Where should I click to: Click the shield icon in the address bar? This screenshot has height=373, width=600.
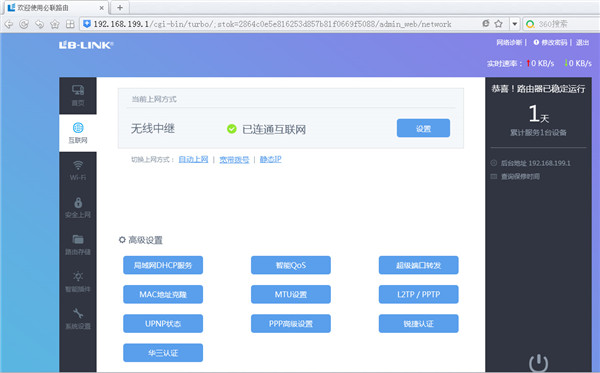(87, 24)
